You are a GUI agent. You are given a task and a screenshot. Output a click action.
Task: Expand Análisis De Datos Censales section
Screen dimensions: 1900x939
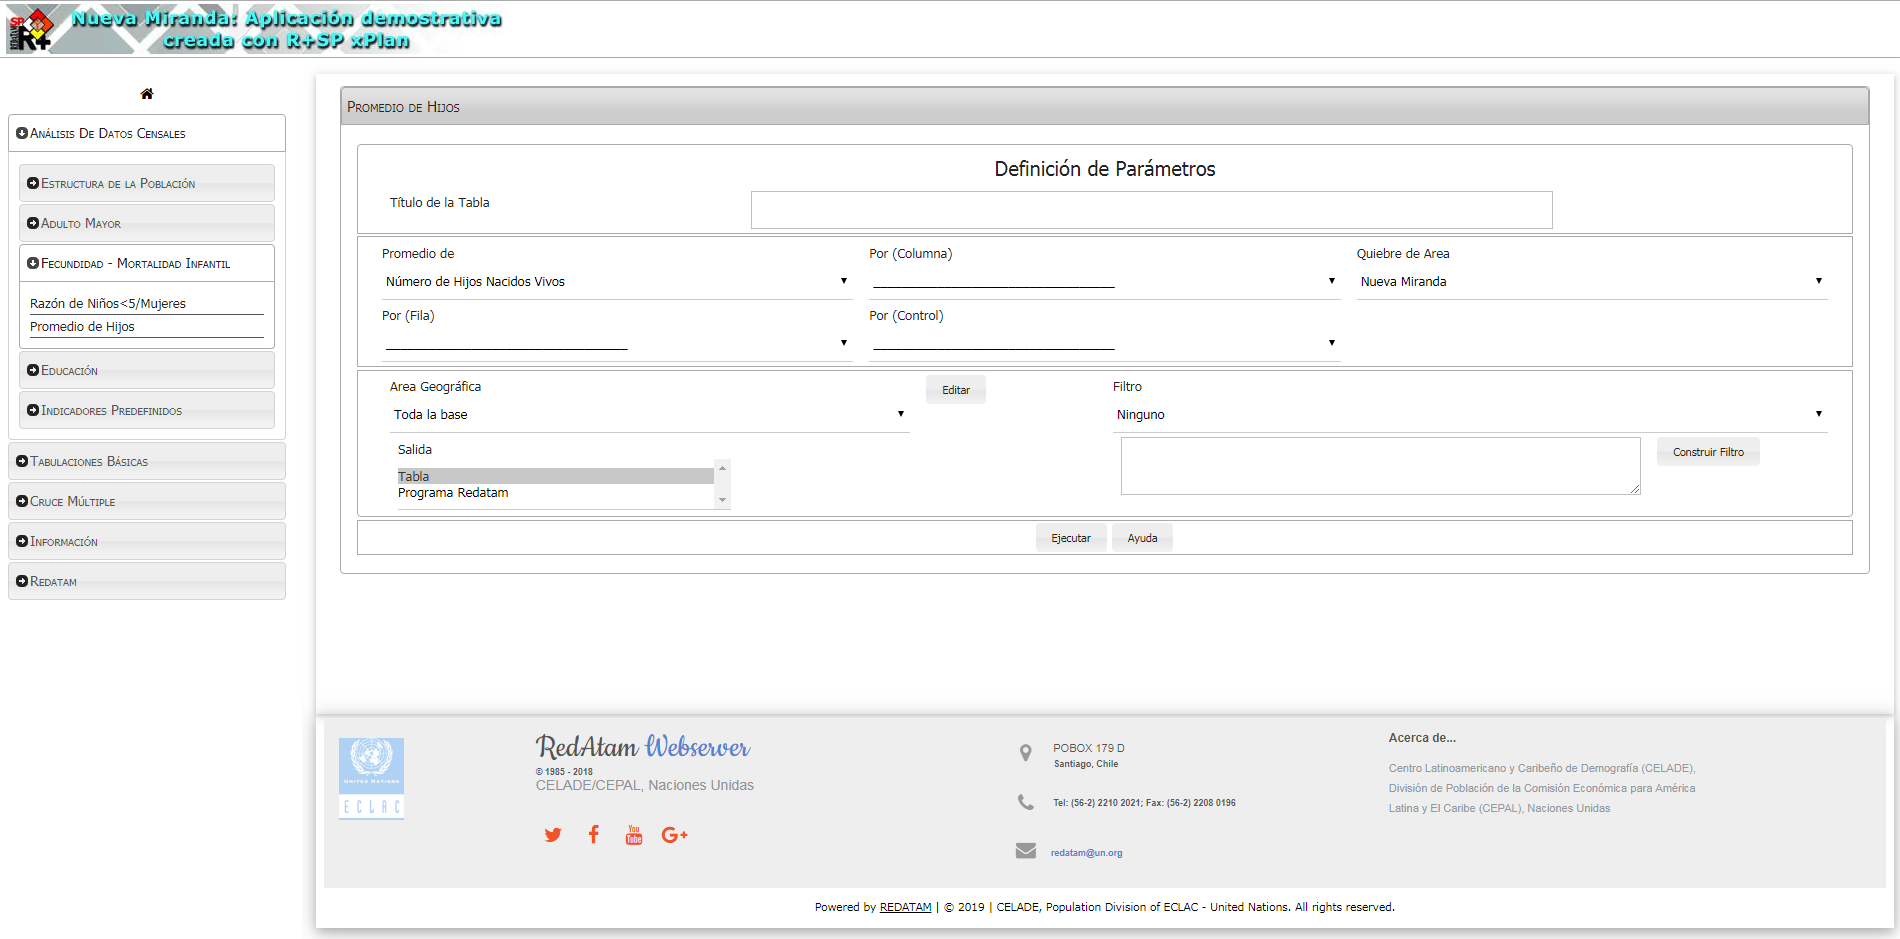click(x=147, y=133)
